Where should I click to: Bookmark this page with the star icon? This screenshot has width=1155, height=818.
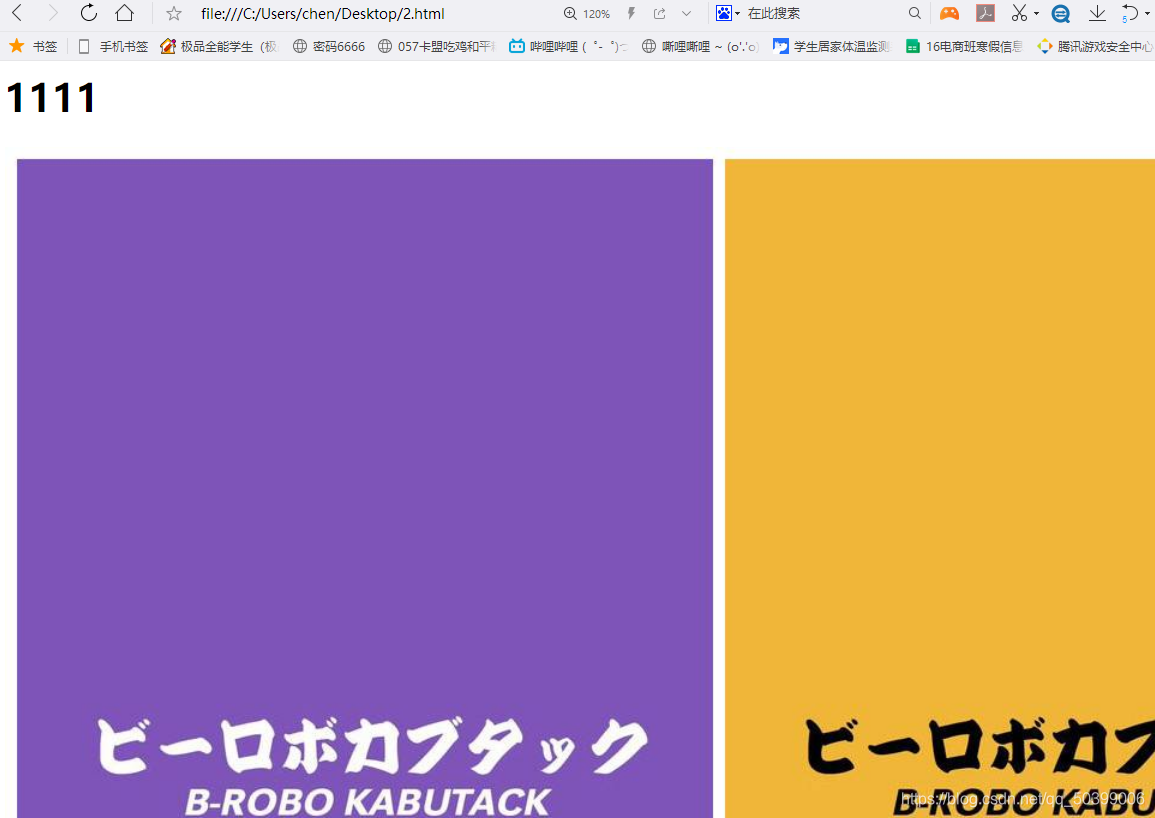point(174,13)
